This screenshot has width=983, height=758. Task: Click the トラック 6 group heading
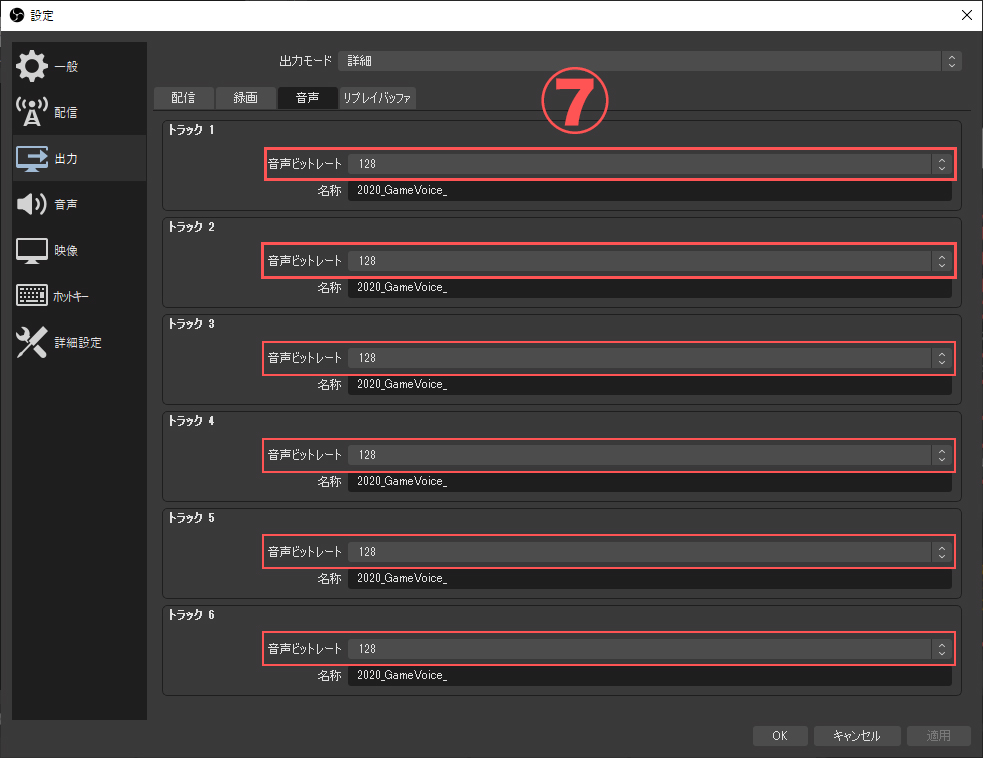tap(191, 615)
